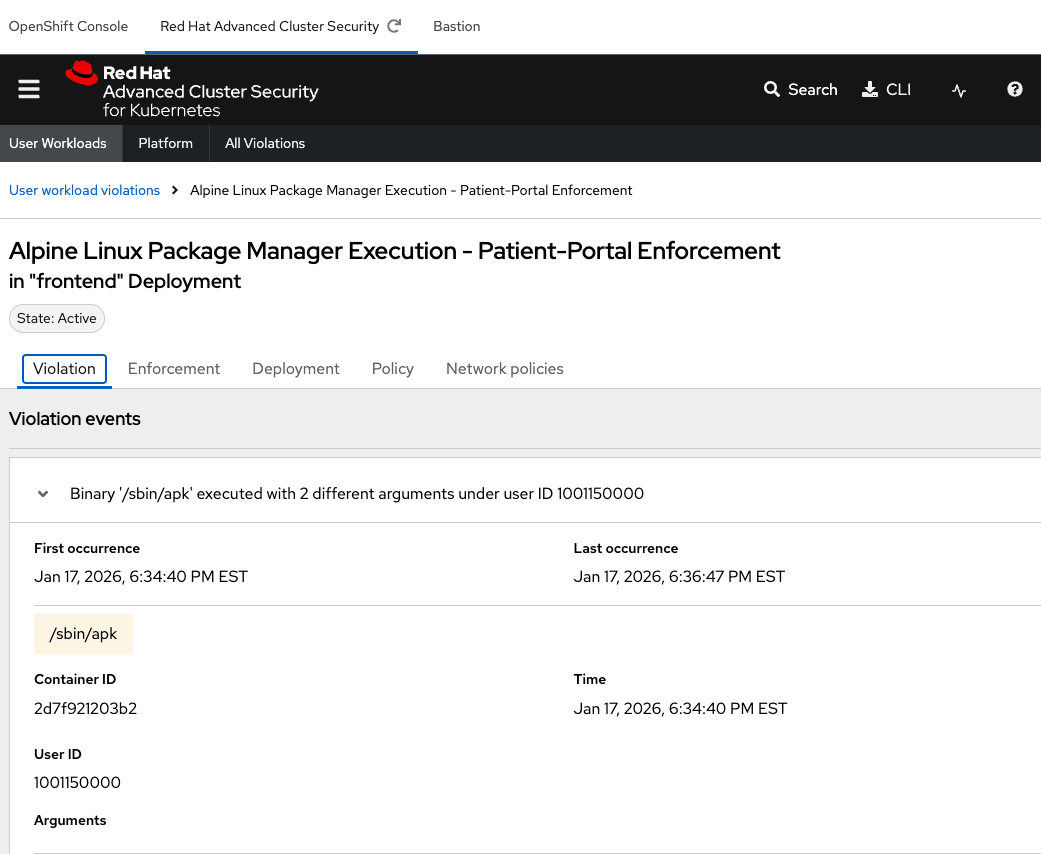Click the Red Hat logo
Image resolution: width=1041 pixels, height=854 pixels.
[82, 73]
